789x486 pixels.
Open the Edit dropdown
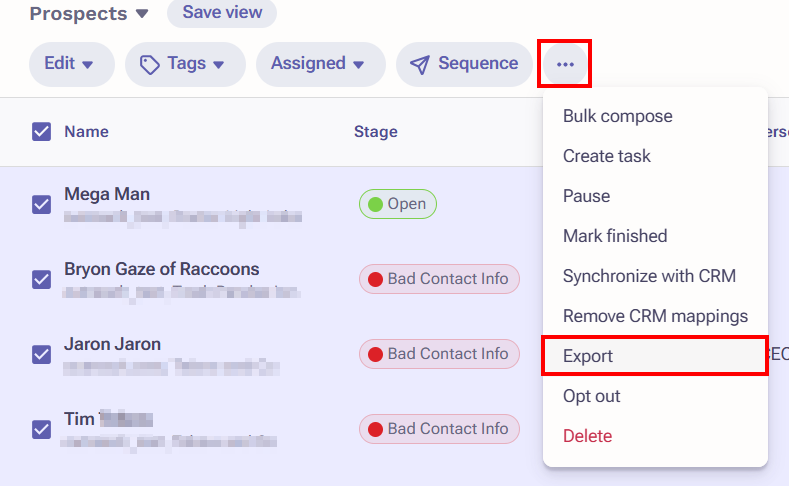[71, 64]
